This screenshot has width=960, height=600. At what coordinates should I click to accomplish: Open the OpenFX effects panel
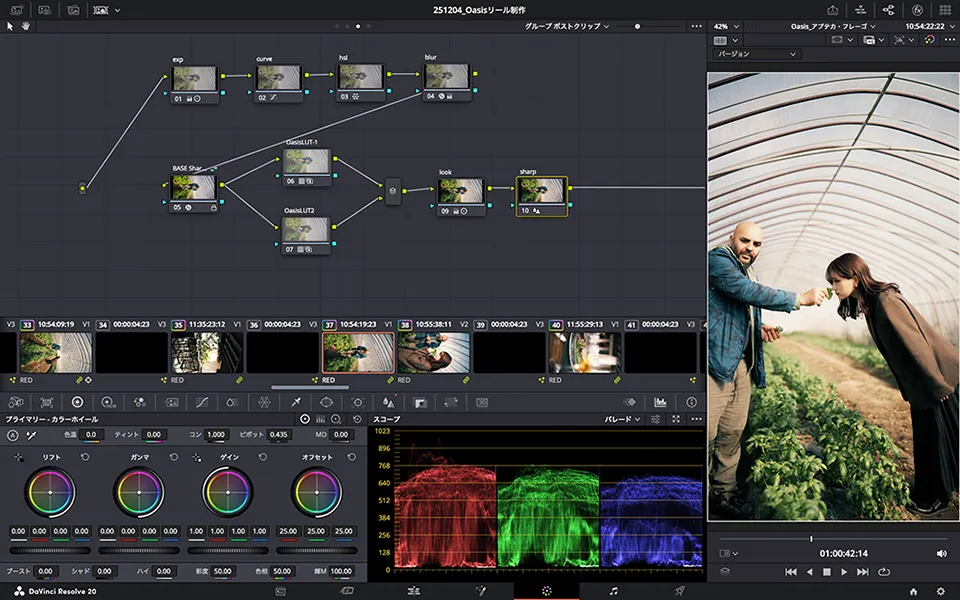pos(916,10)
